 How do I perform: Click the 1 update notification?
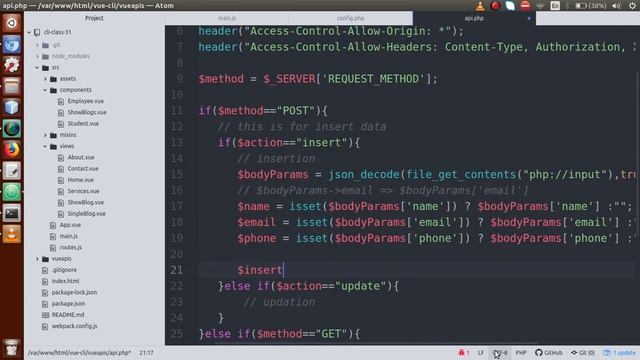(620, 353)
